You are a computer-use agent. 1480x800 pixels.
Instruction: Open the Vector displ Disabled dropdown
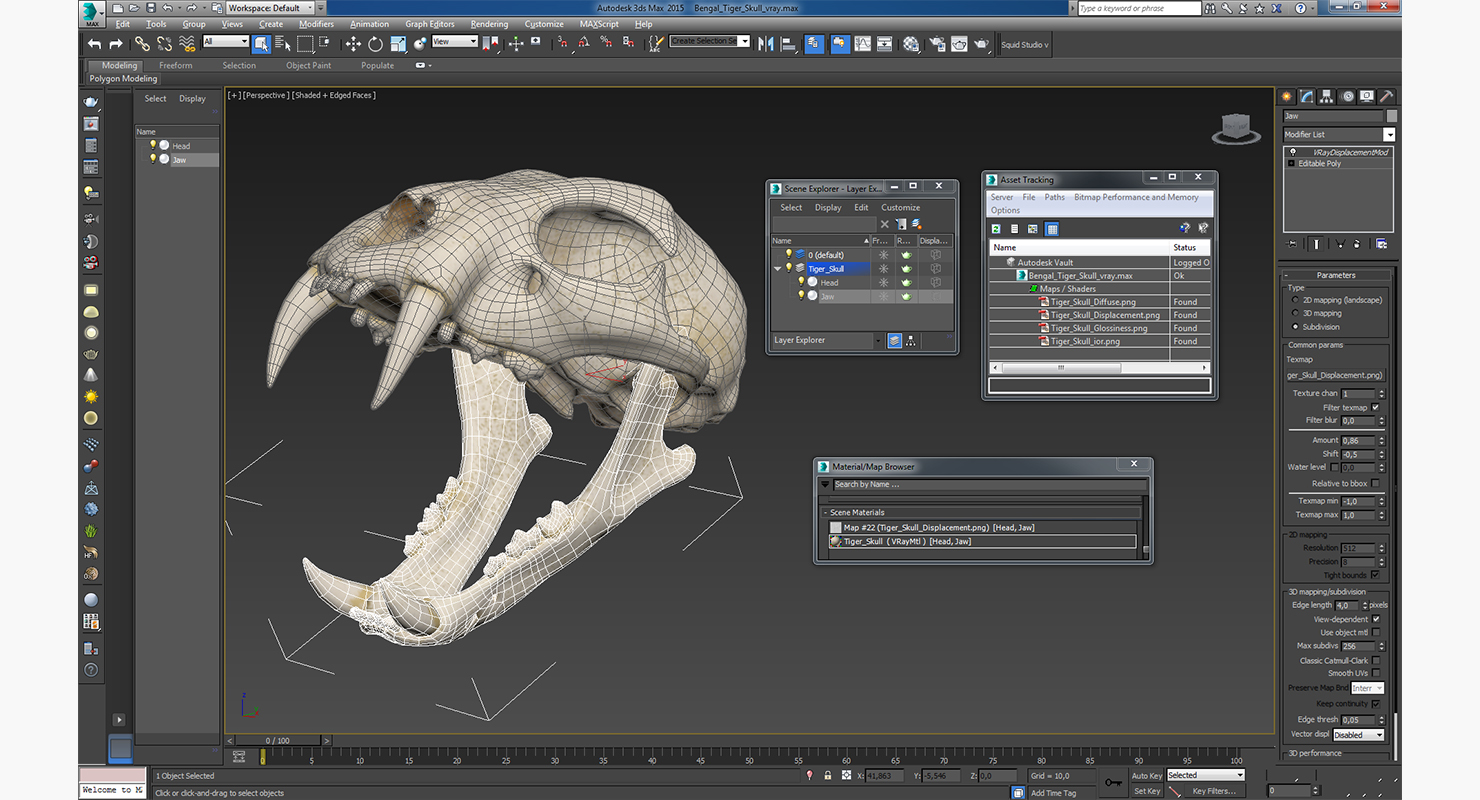click(x=1359, y=735)
